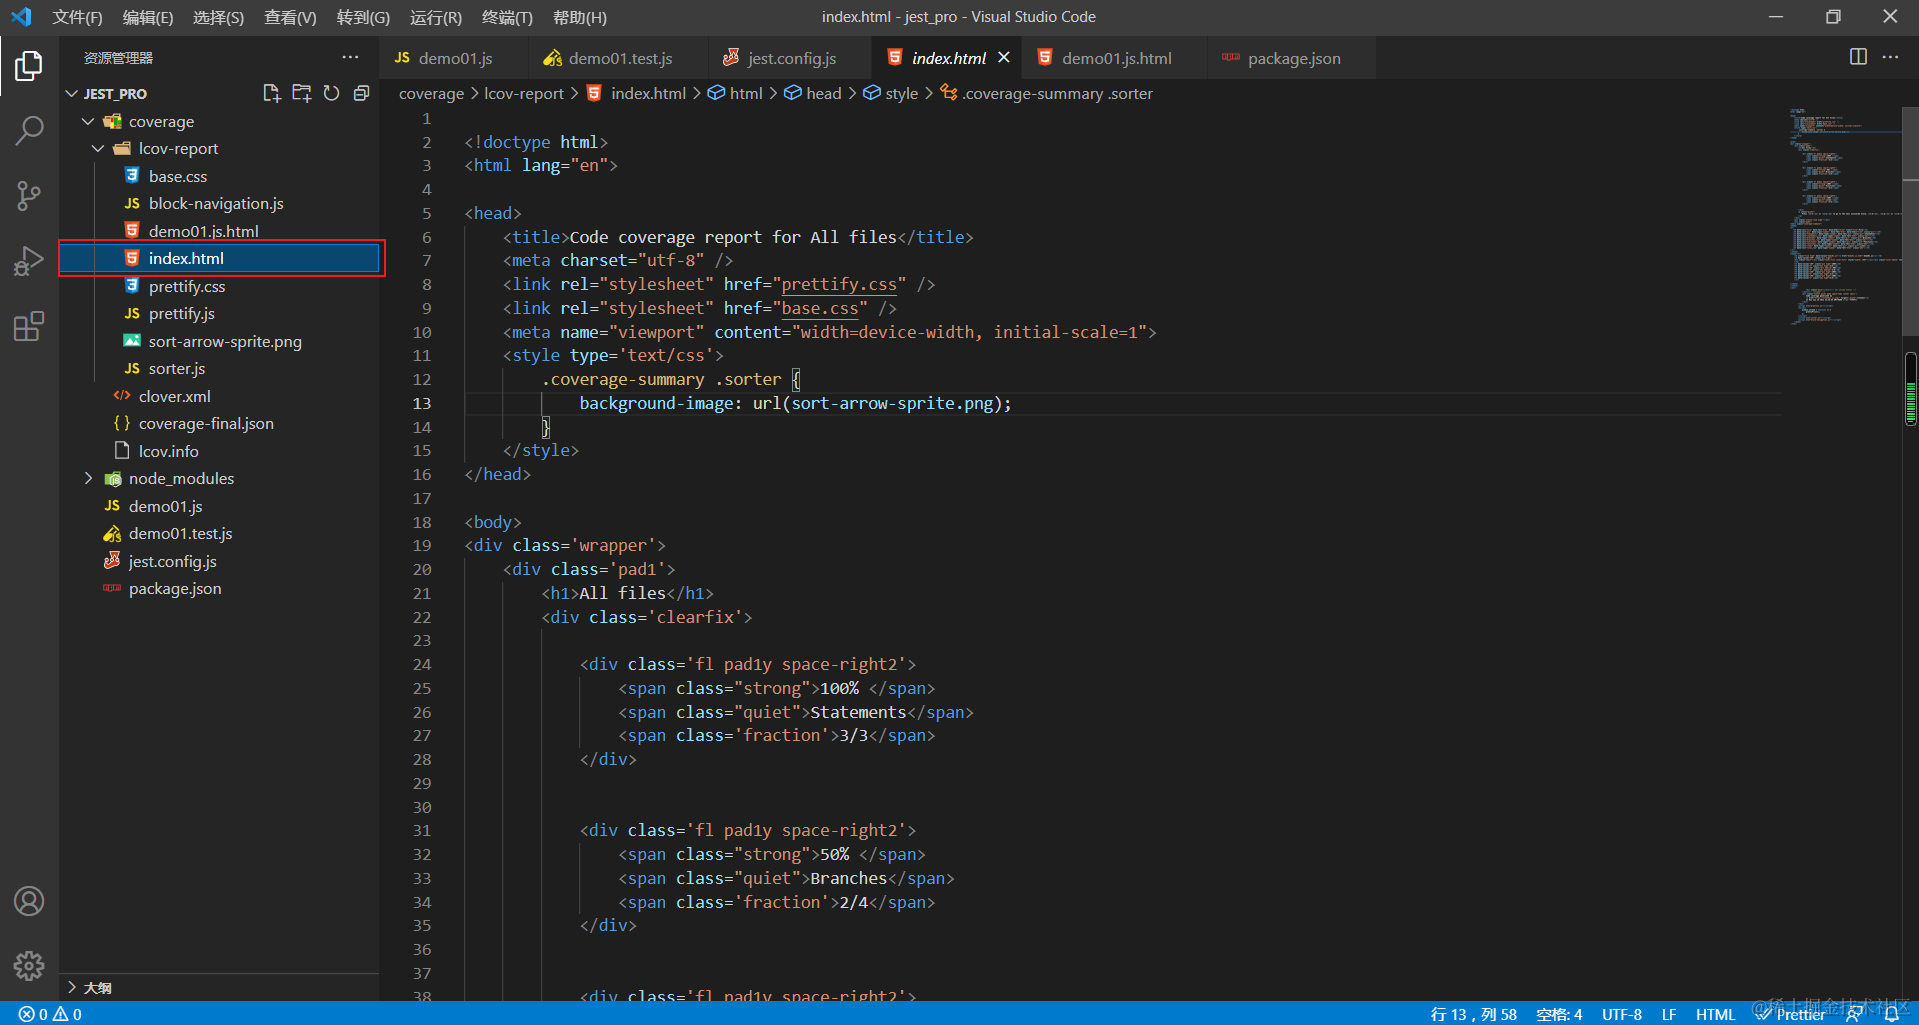Click the New File icon in explorer
The image size is (1919, 1025).
click(271, 93)
